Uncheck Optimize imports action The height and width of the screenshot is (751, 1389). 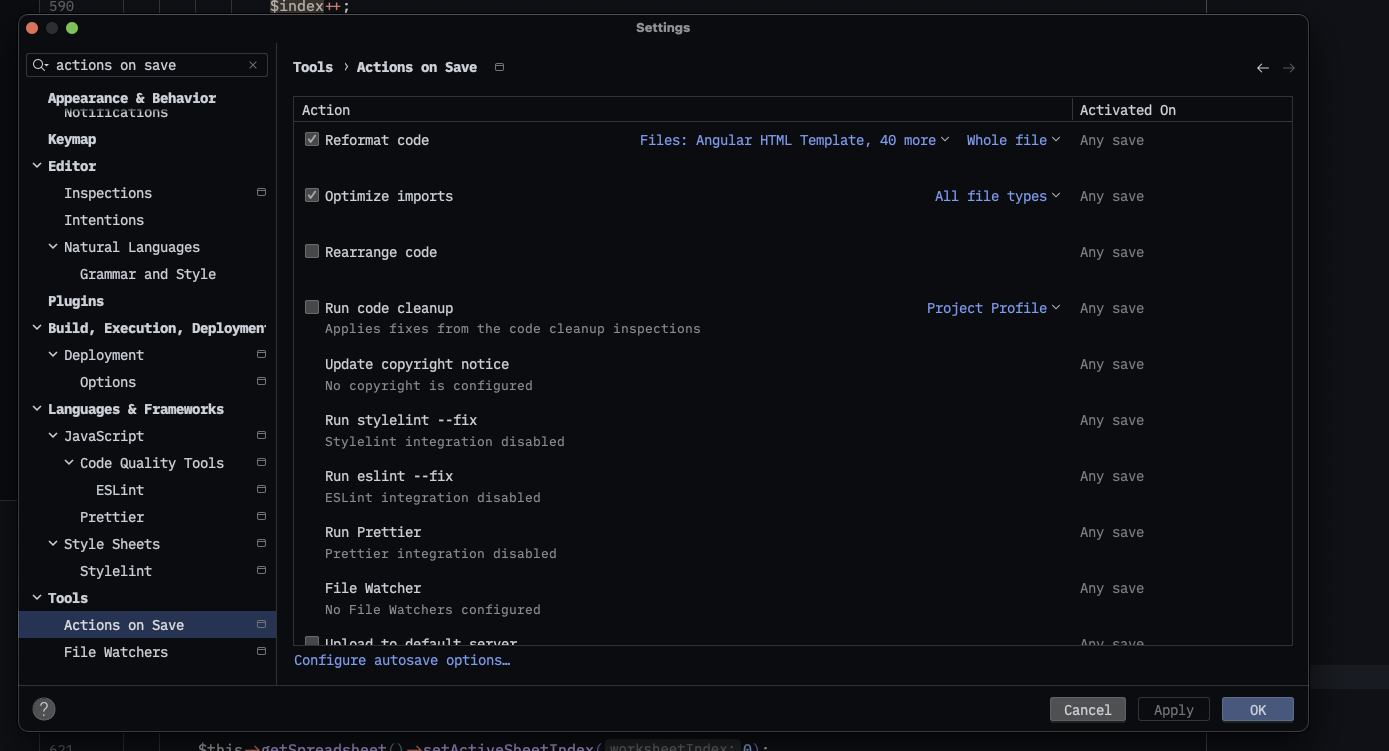(x=312, y=196)
